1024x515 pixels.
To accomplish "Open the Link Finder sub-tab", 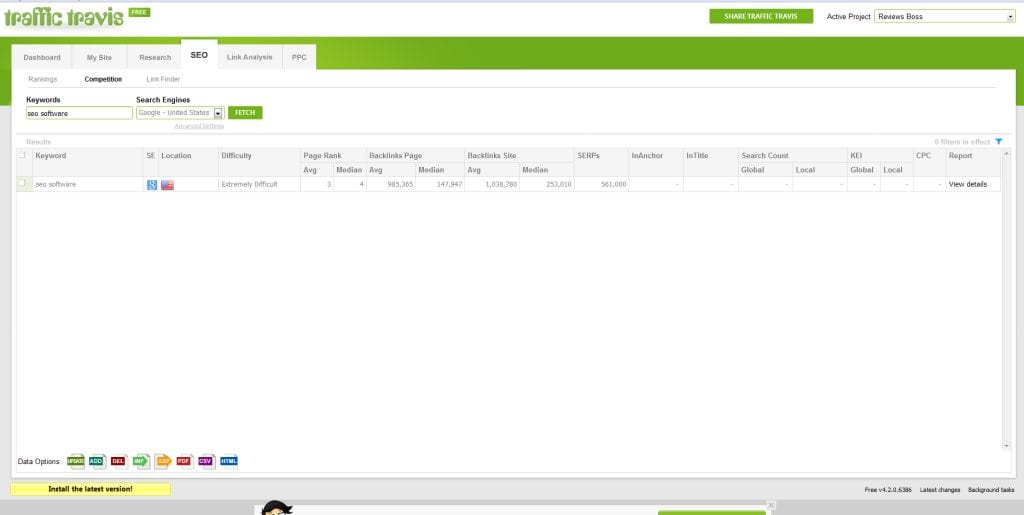I will (x=163, y=79).
